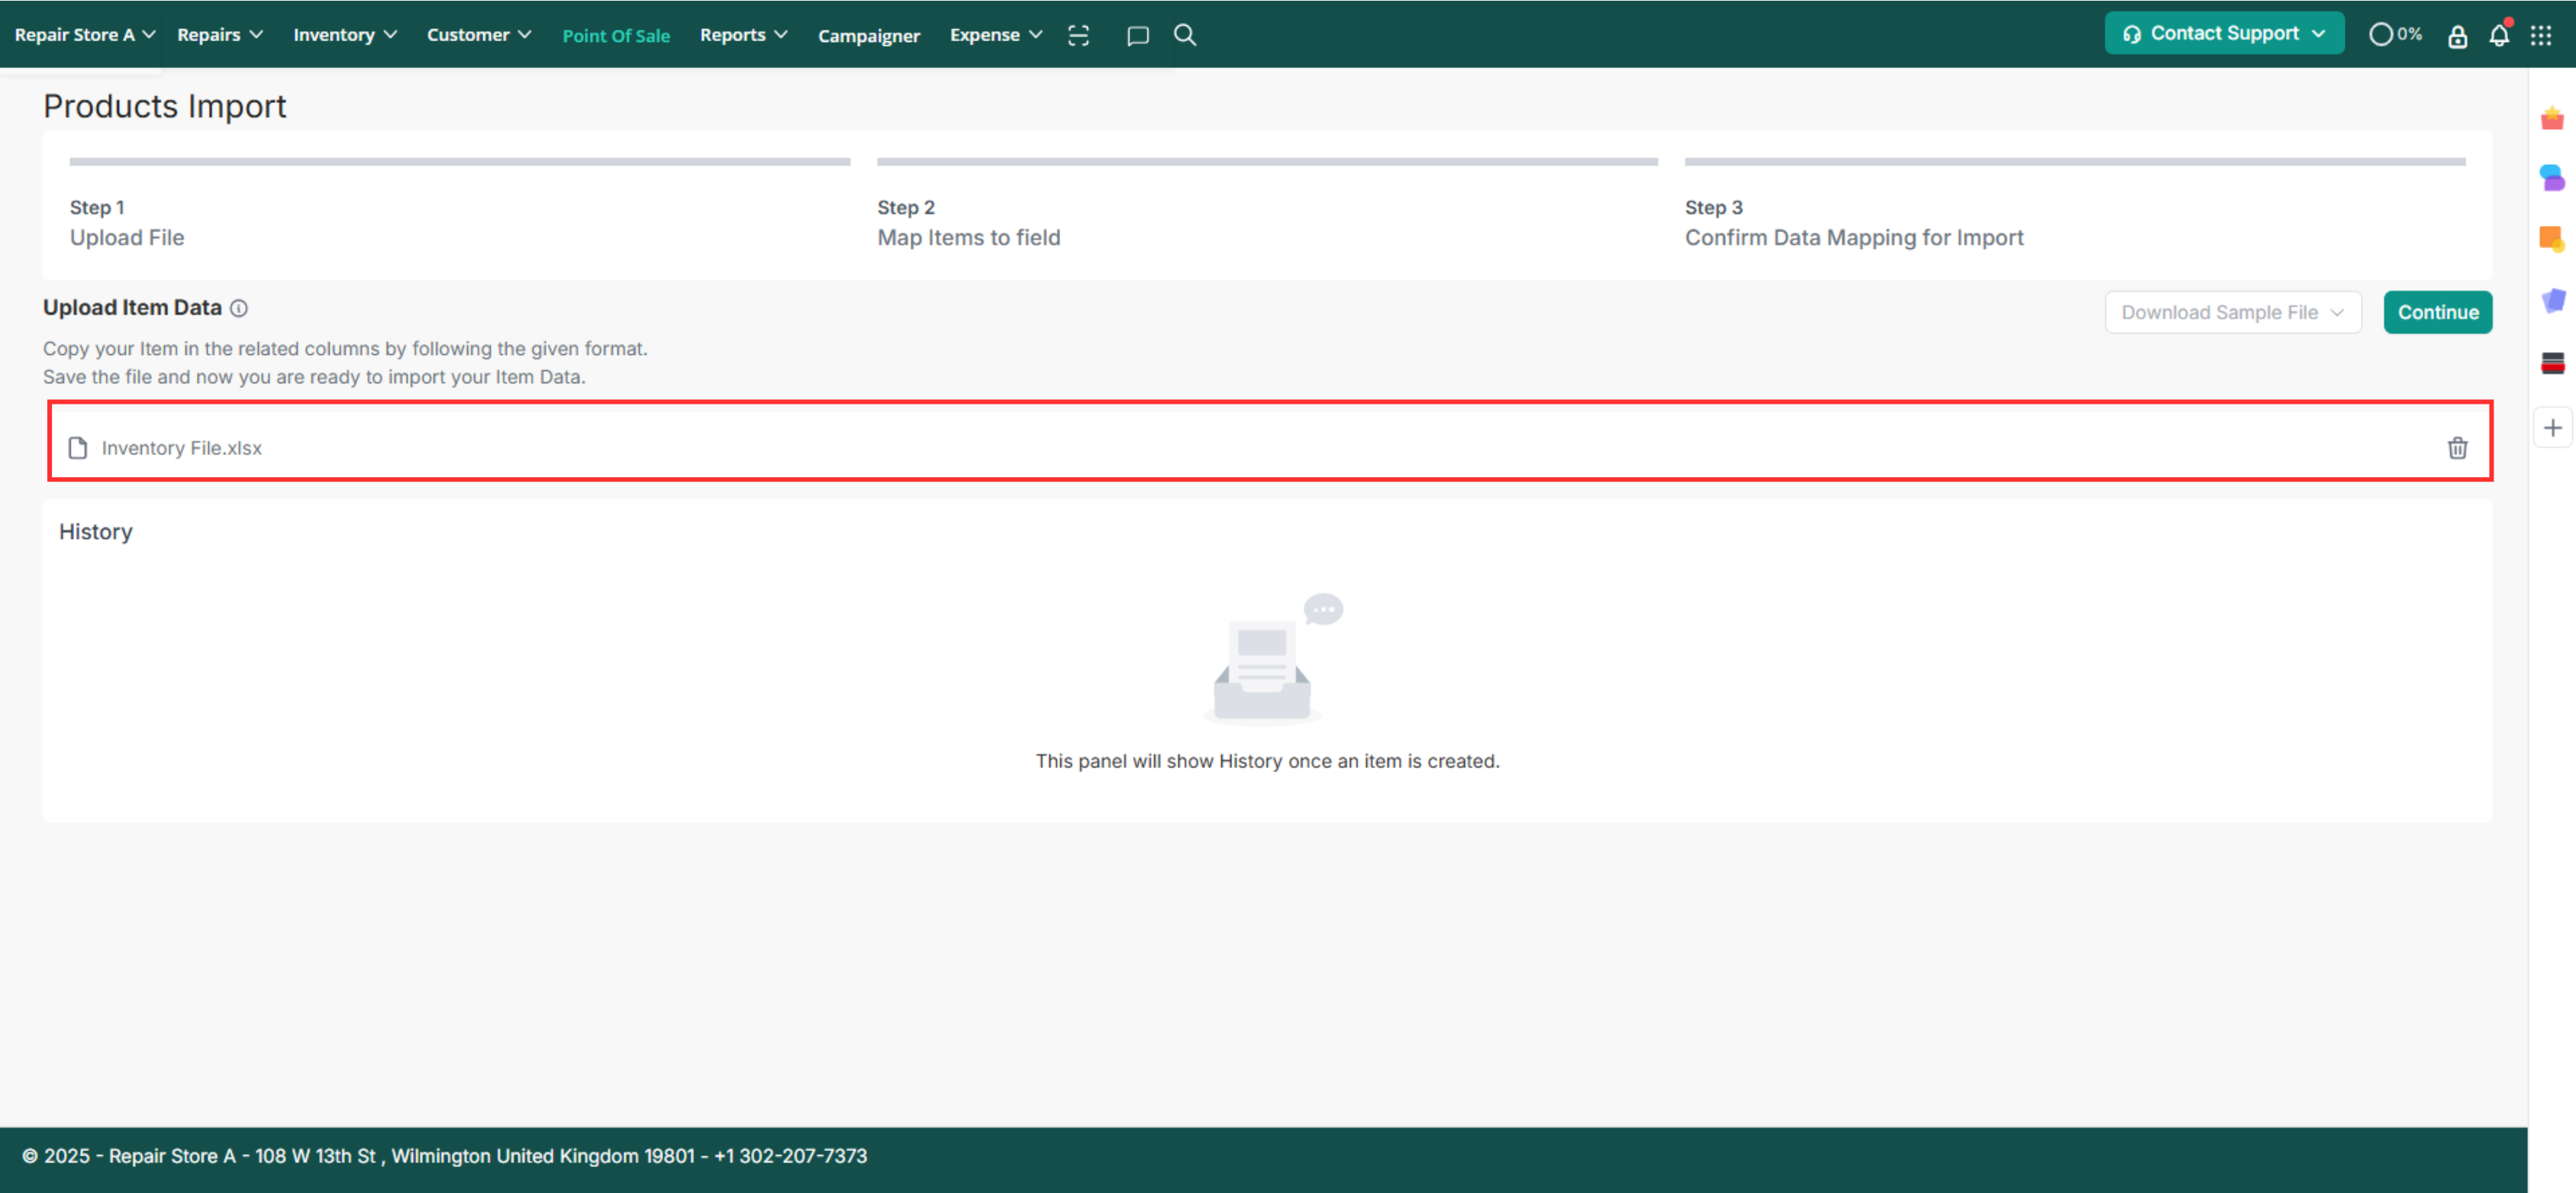Select Step 3 Confirm Data Mapping for Import

coord(1853,223)
